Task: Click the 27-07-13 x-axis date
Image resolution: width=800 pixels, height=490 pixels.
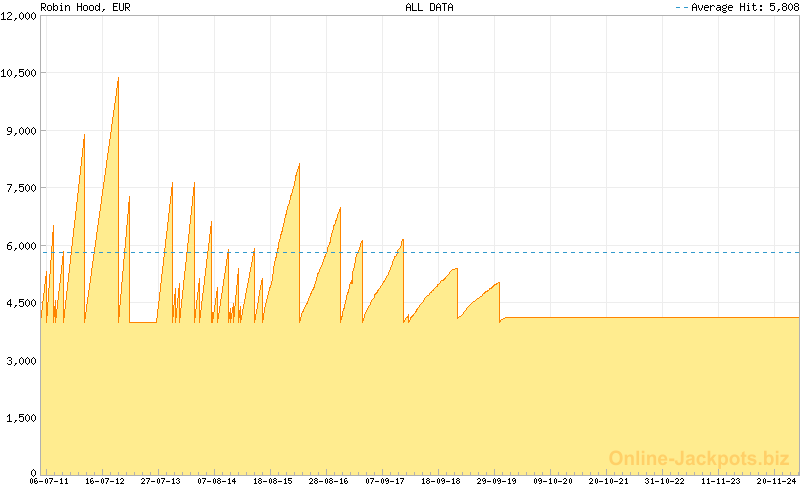Action: click(161, 481)
